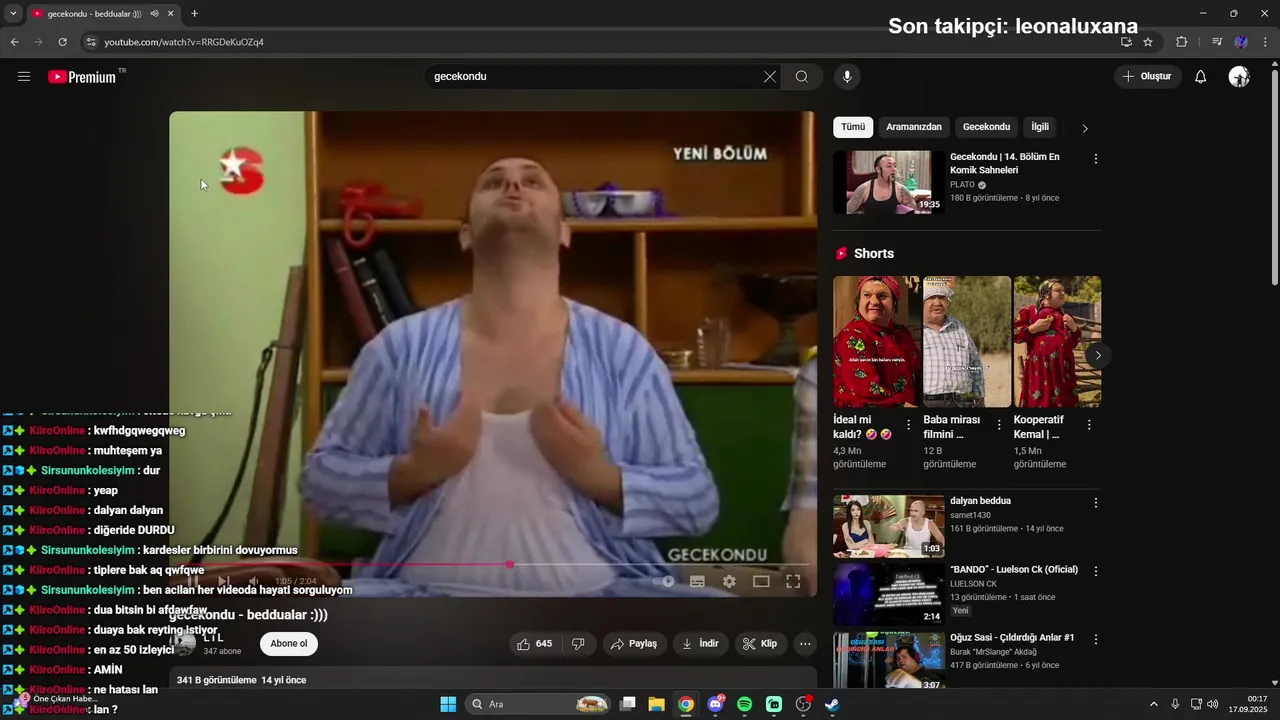Viewport: 1280px width, 720px height.
Task: Open Chrome extensions puzzle icon
Action: click(1181, 42)
